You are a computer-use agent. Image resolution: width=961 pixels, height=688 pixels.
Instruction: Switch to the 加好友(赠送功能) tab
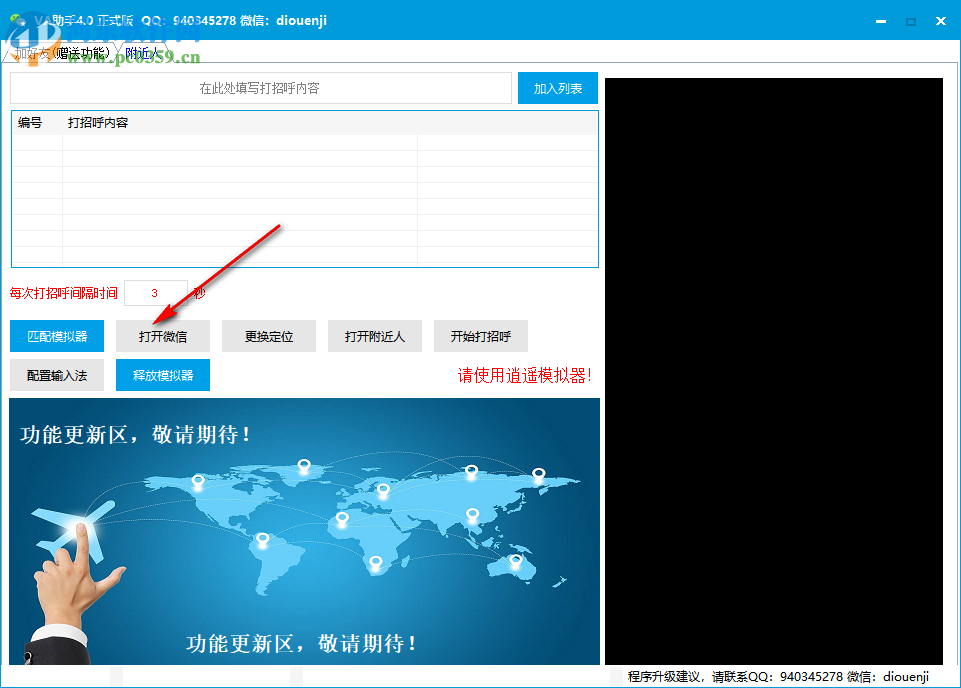(62, 53)
